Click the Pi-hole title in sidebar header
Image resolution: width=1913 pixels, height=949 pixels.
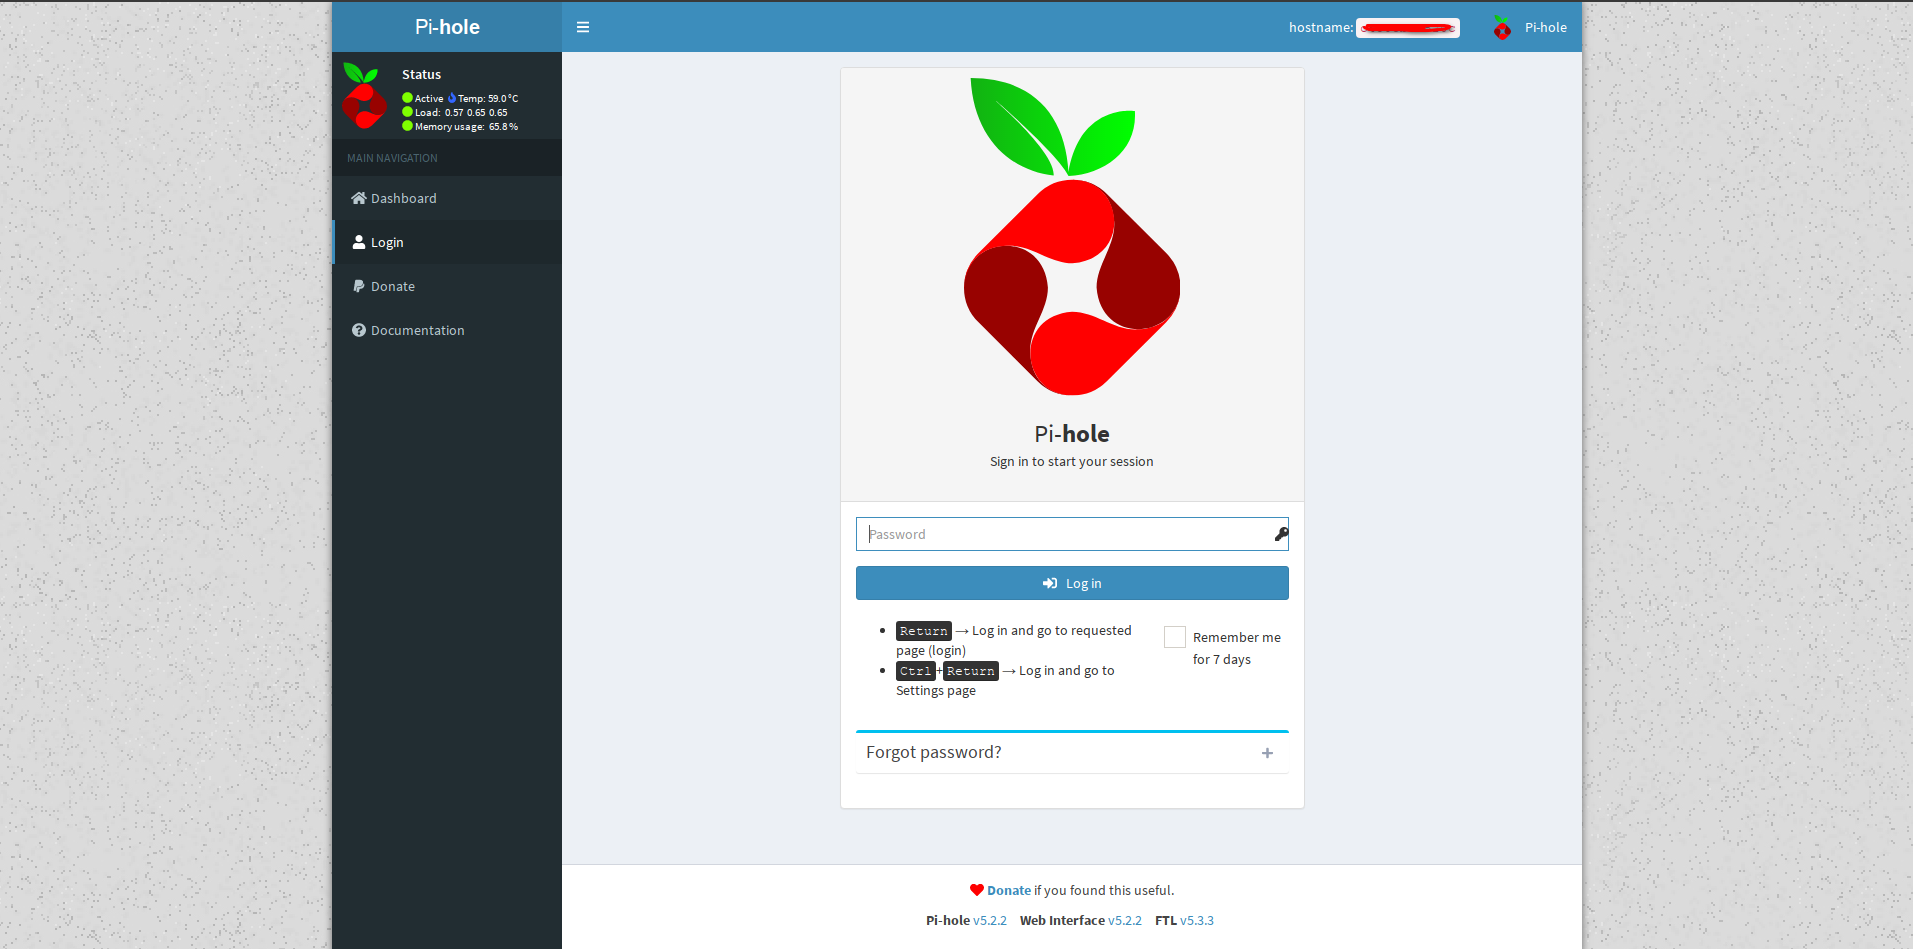(x=447, y=27)
